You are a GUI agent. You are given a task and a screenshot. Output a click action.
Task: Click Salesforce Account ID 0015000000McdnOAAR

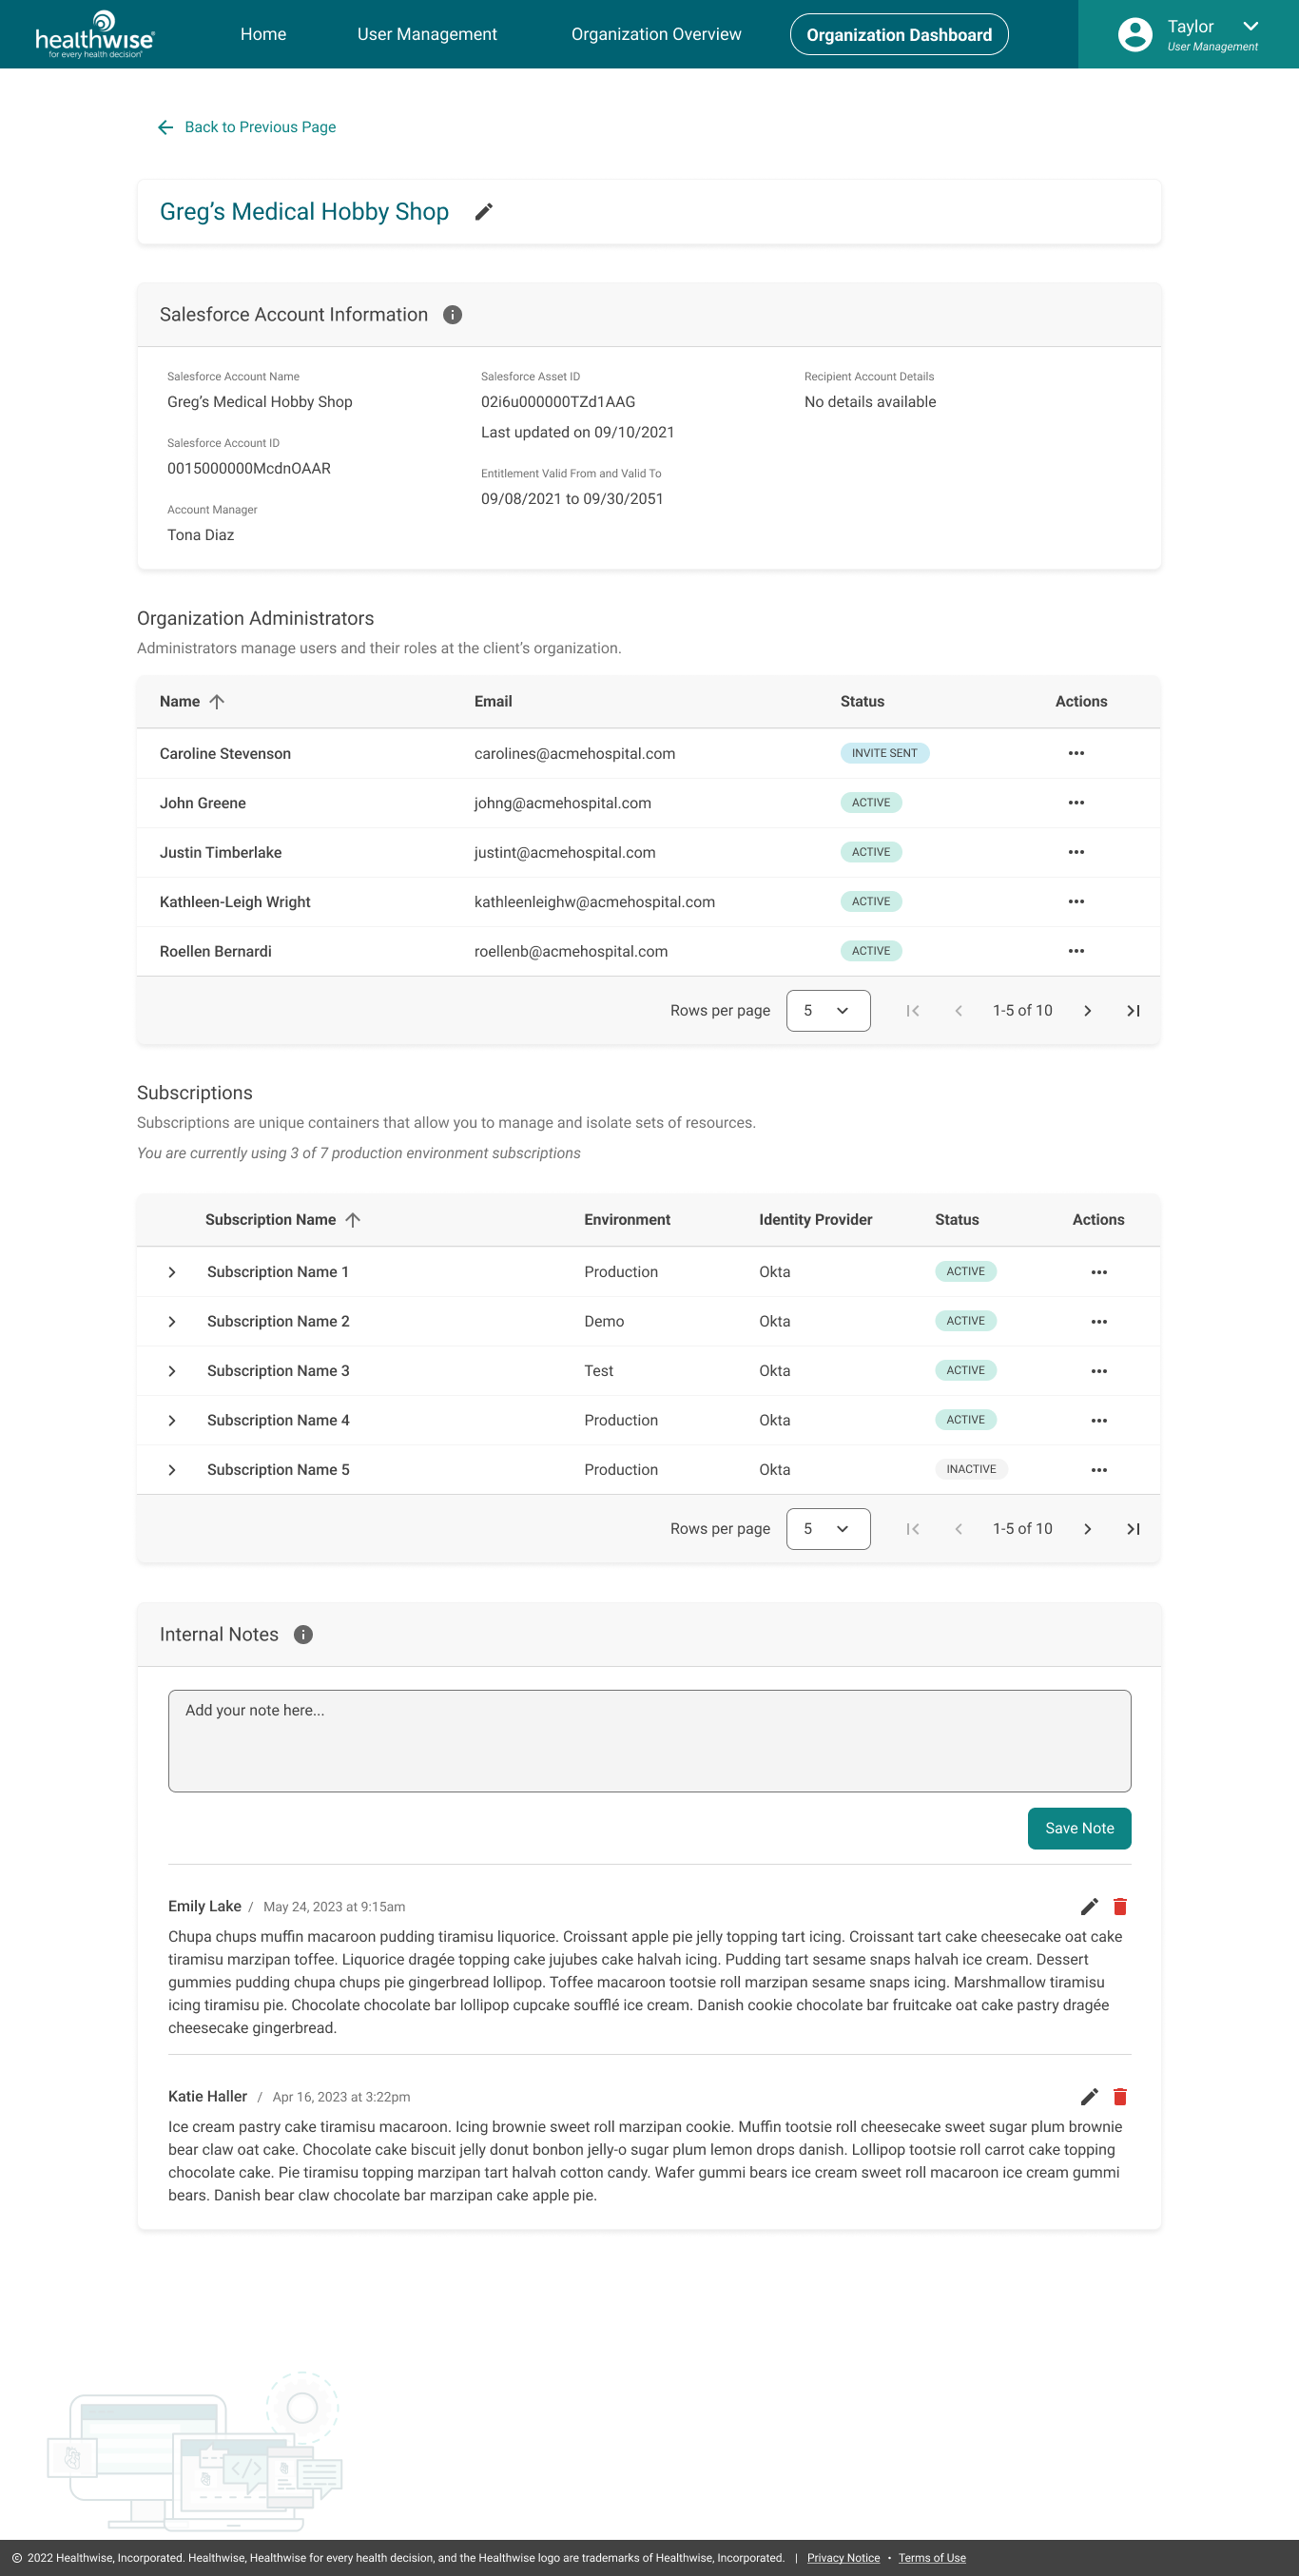(249, 468)
